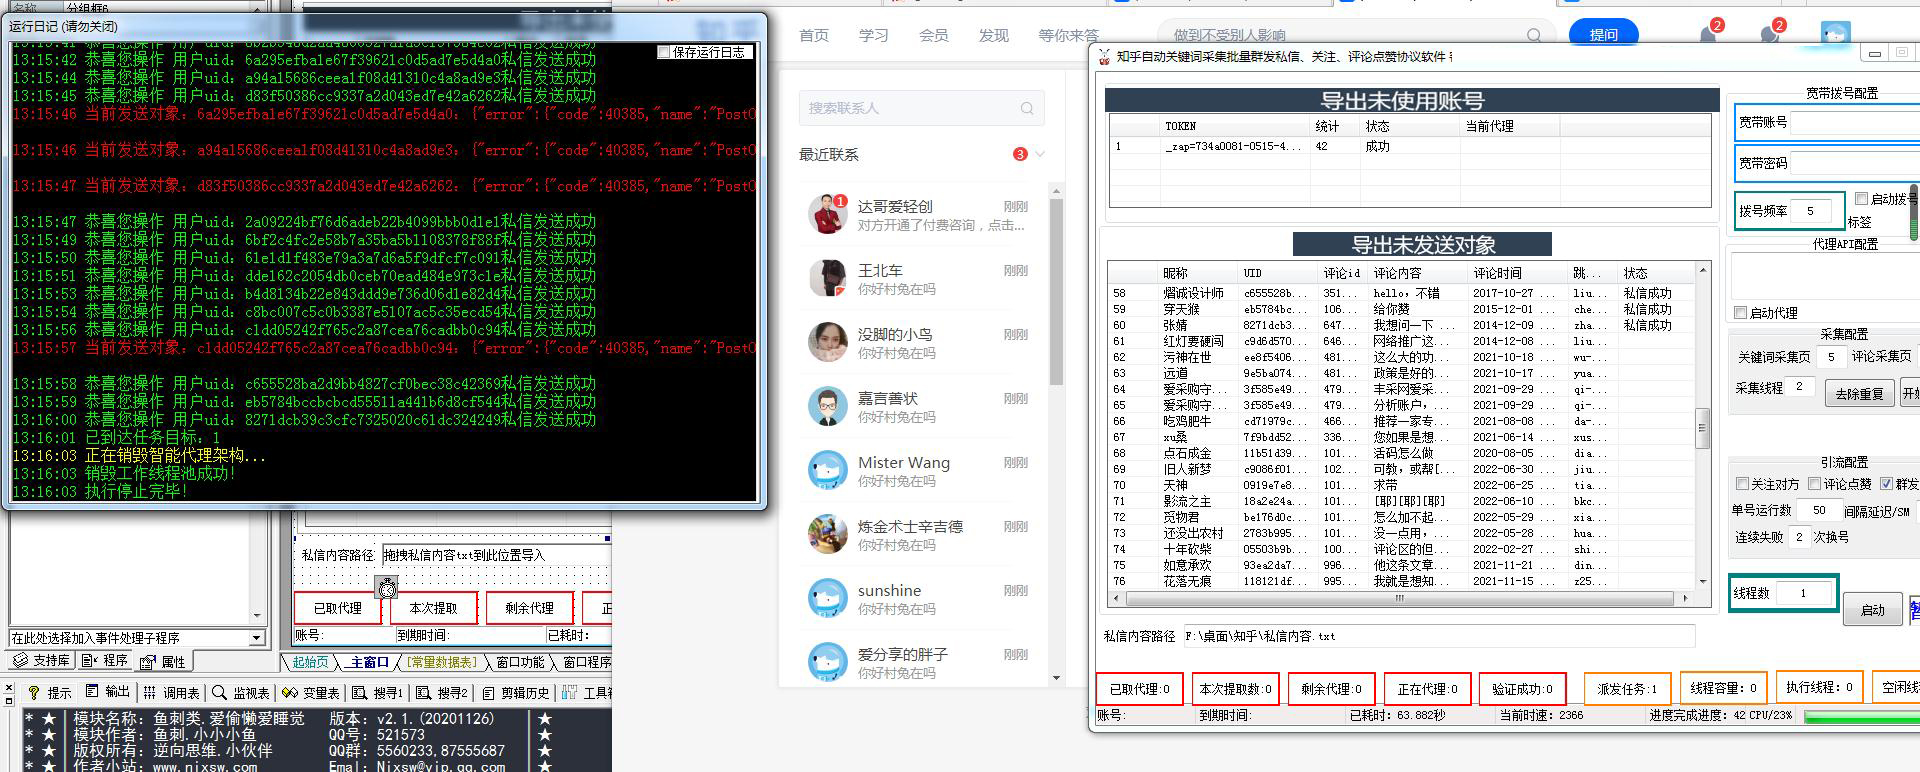This screenshot has width=1920, height=772.
Task: Uncheck the 群发 checkbox
Action: tap(1886, 484)
